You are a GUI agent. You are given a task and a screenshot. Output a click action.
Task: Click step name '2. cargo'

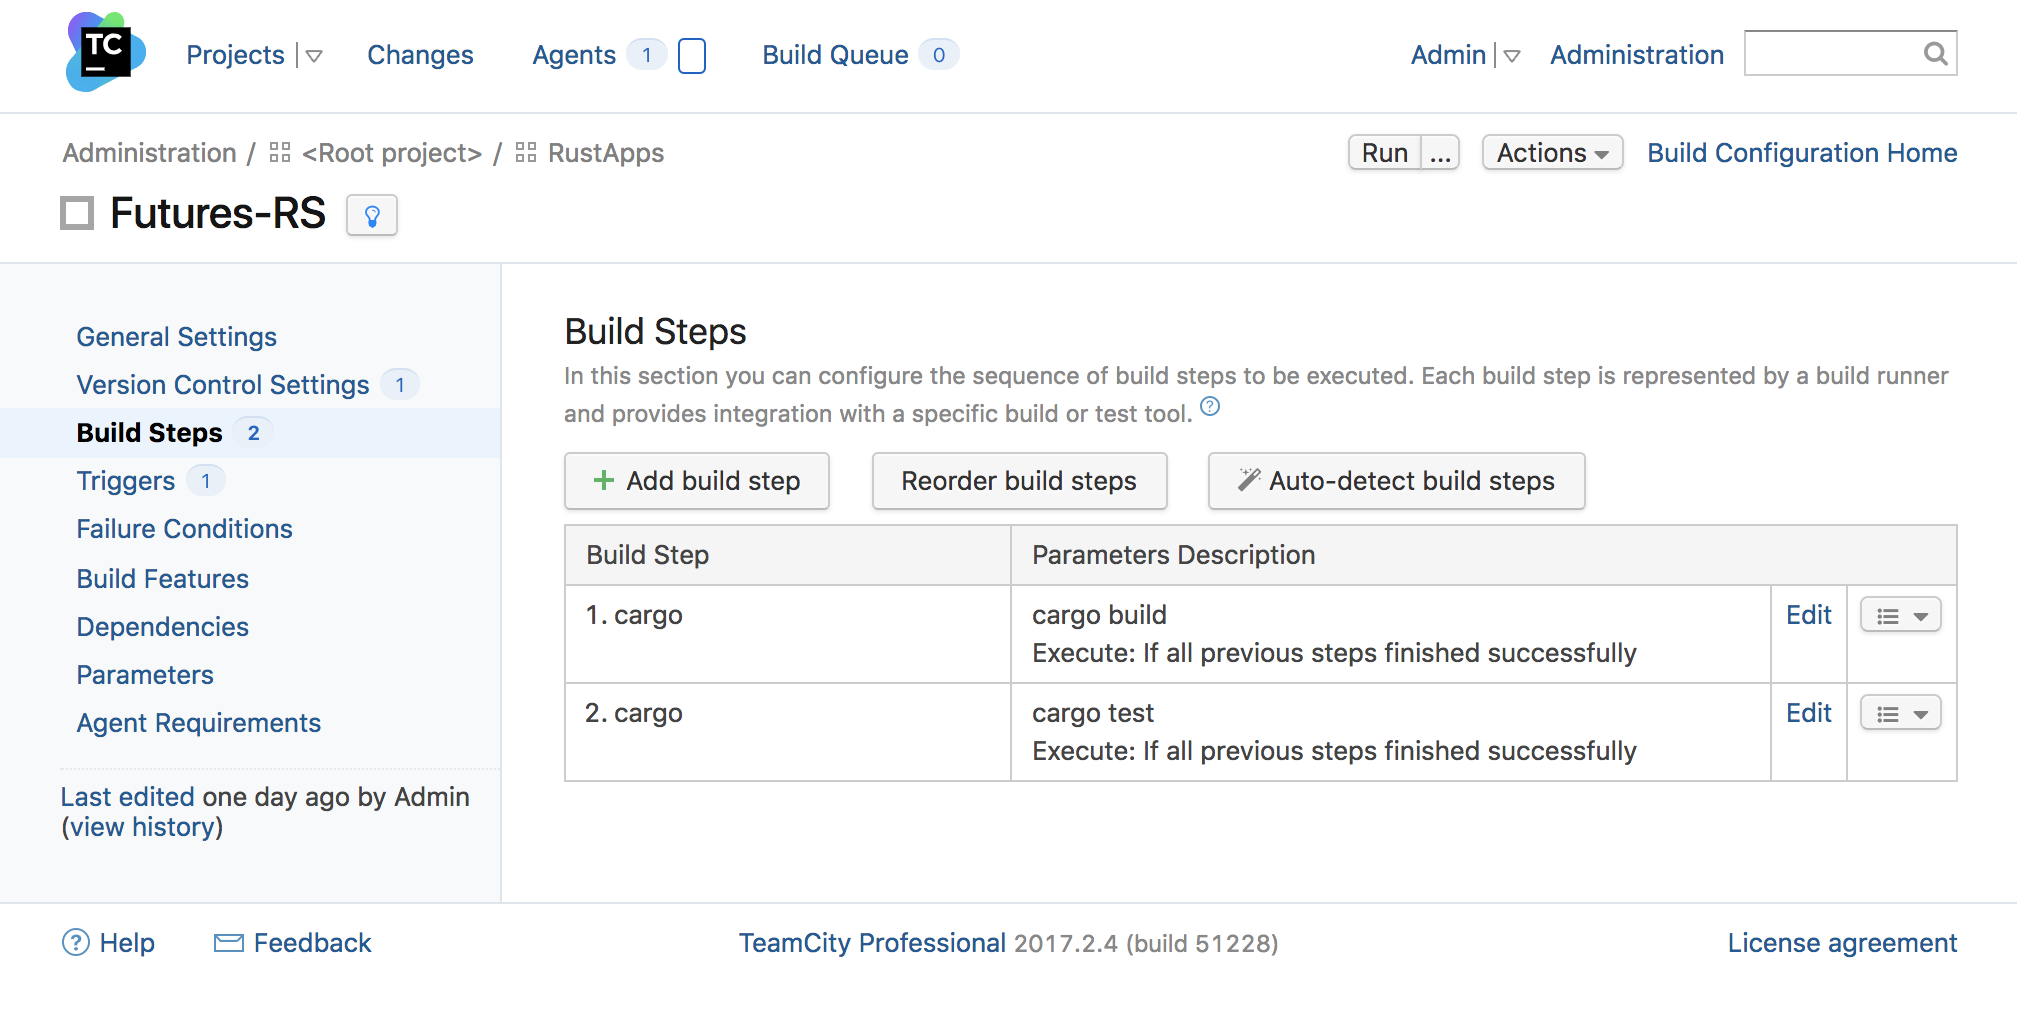pos(634,713)
